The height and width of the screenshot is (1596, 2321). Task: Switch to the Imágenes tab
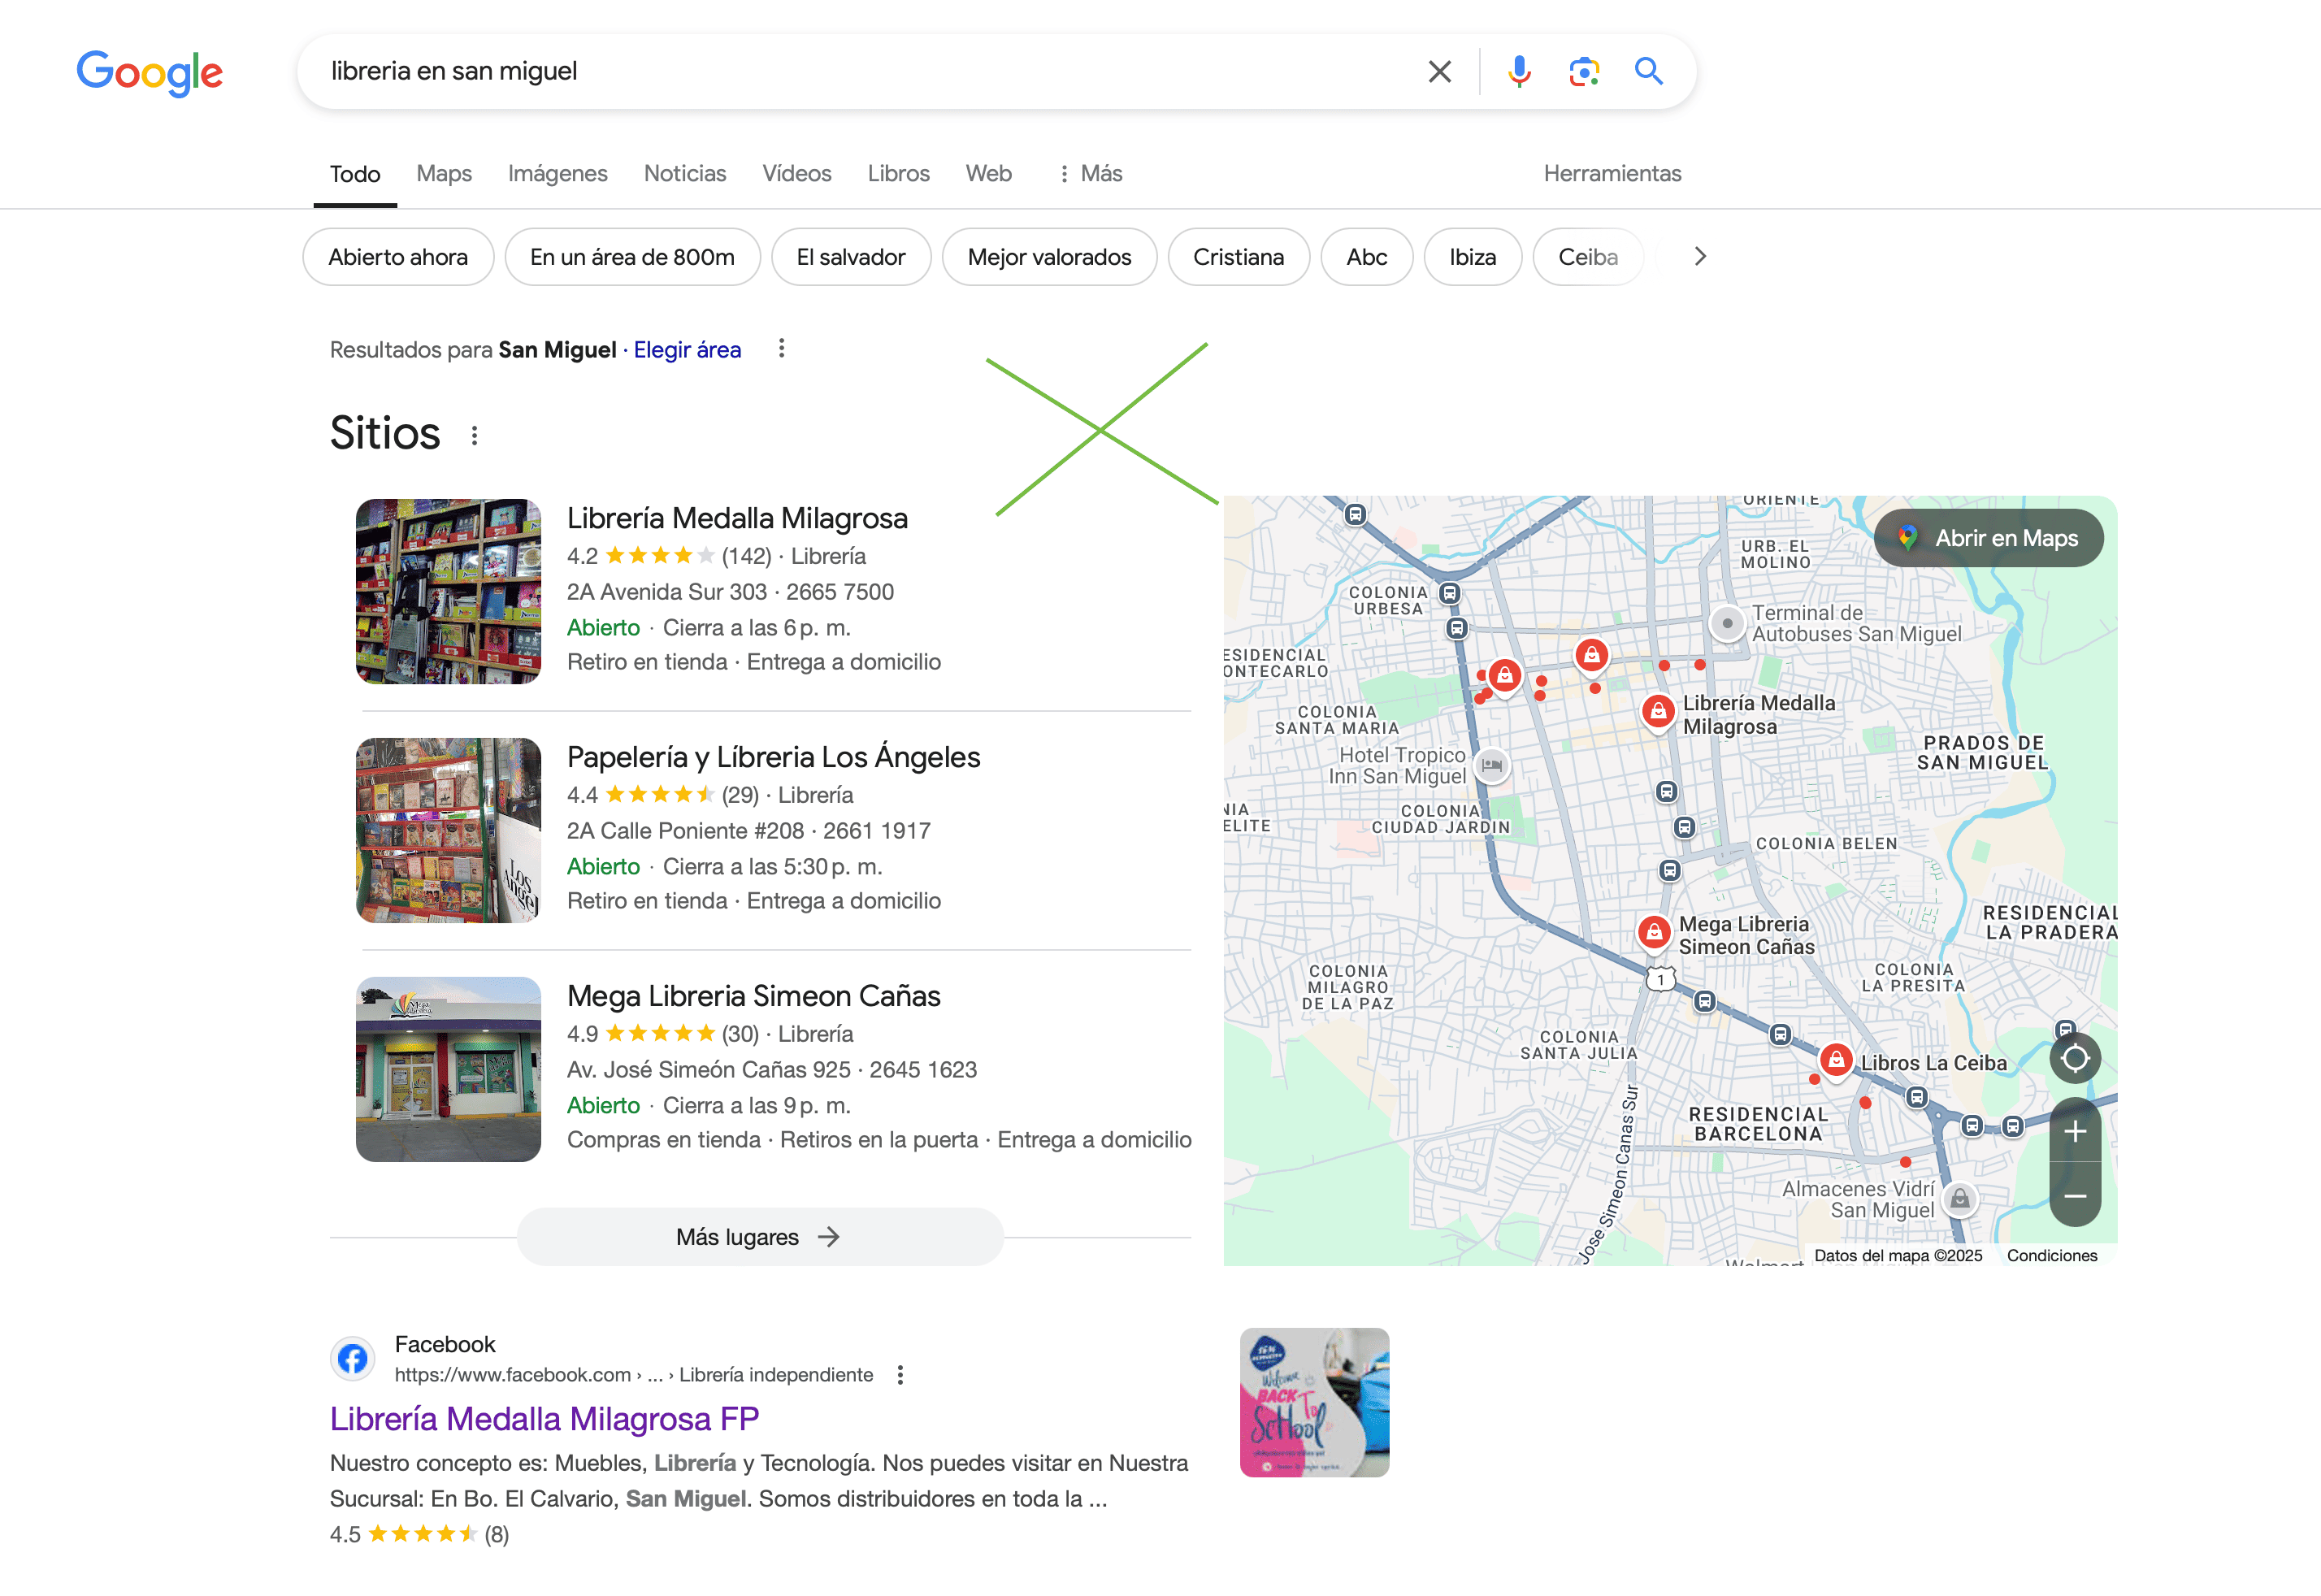point(557,174)
